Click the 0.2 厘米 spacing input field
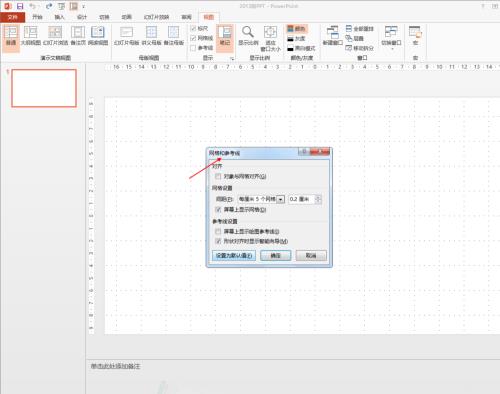The width and height of the screenshot is (500, 394). pos(302,199)
